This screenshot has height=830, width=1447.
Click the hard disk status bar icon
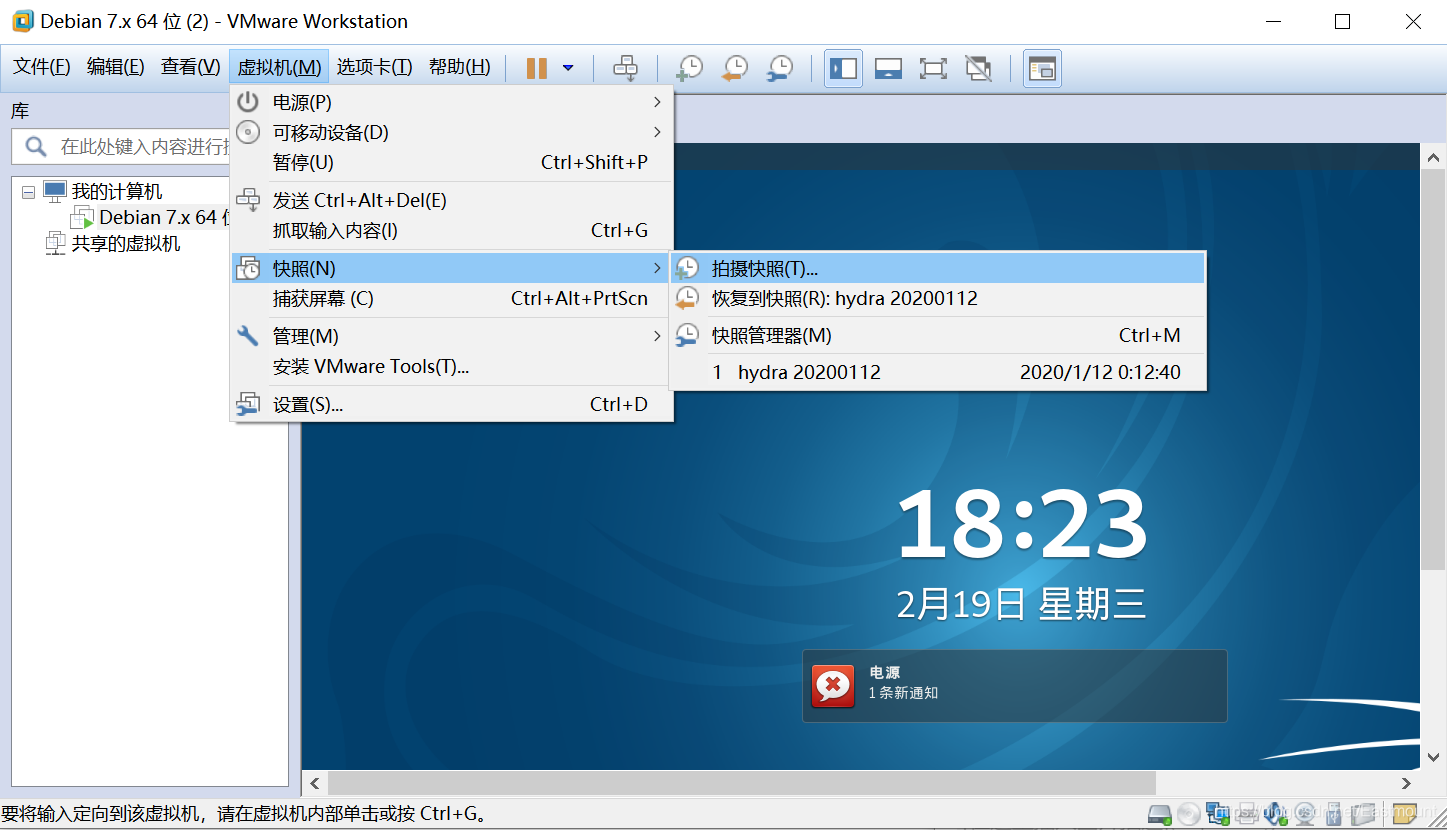pyautogui.click(x=1159, y=814)
